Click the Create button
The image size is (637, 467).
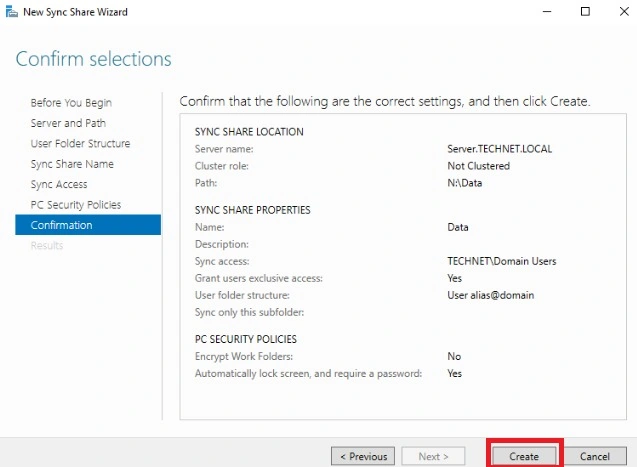(x=524, y=456)
